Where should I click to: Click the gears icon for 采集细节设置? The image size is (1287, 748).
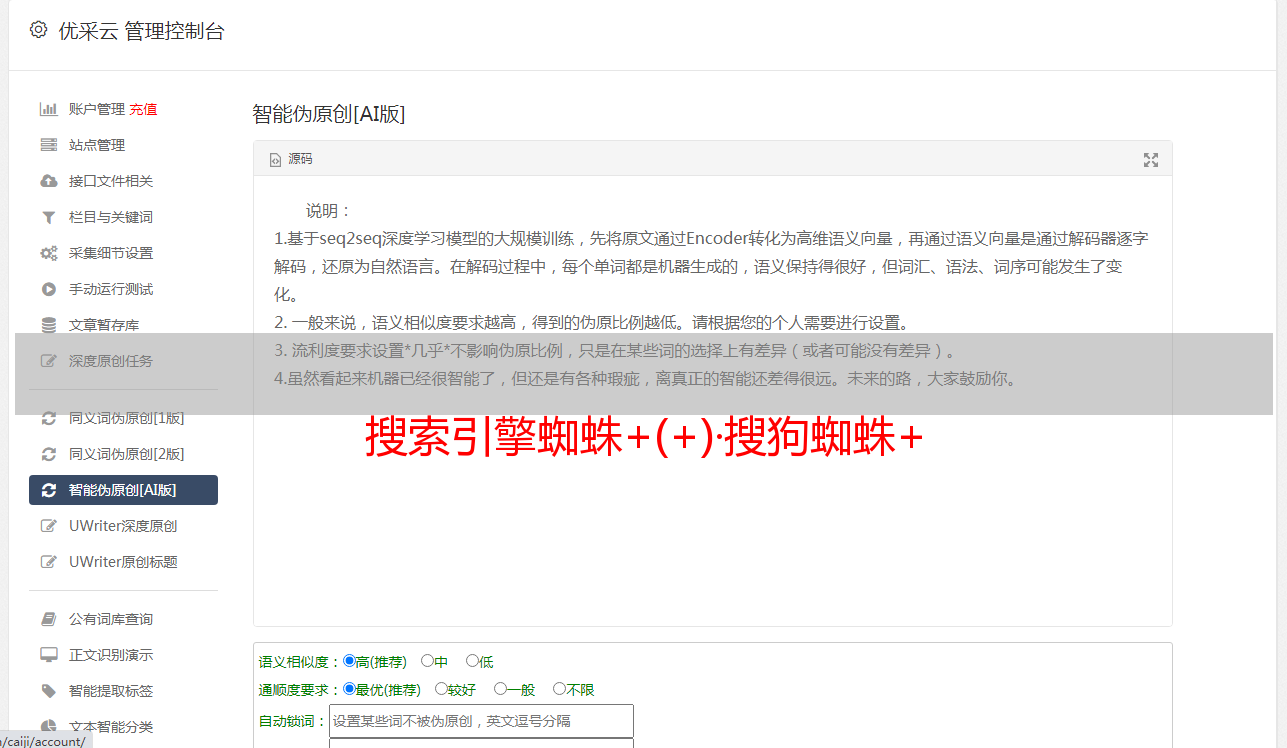48,253
